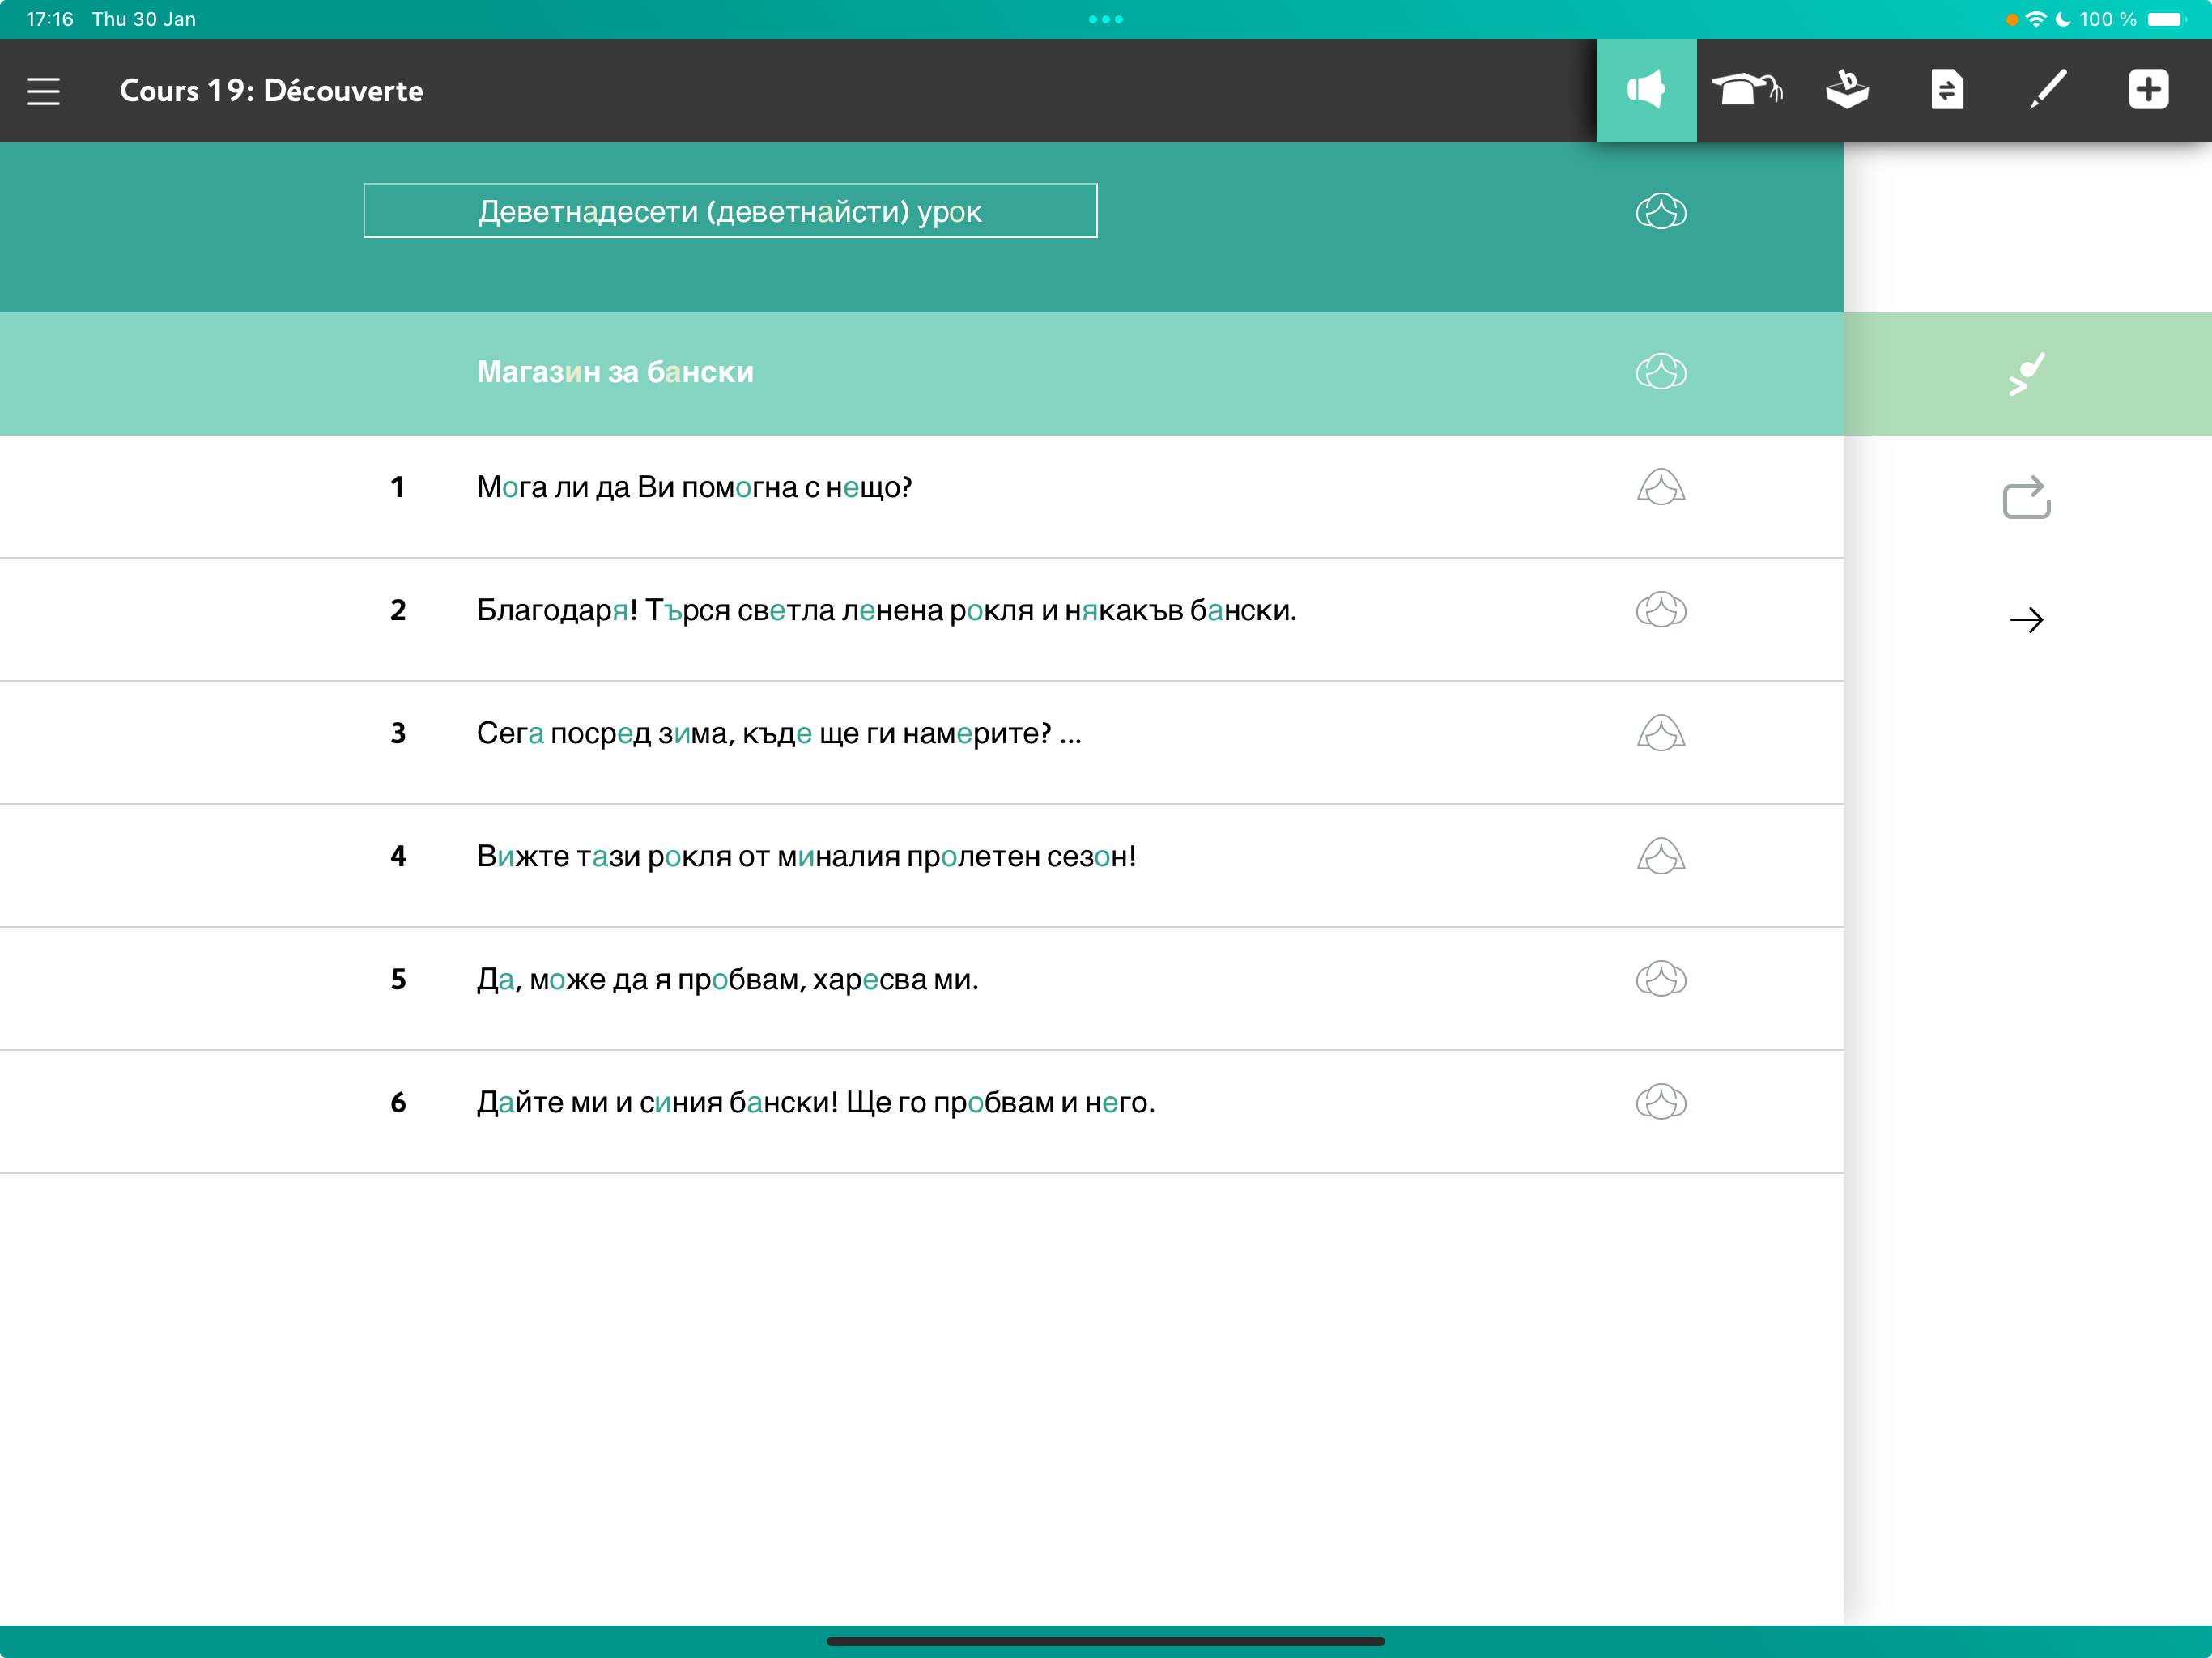2212x1658 pixels.
Task: Select sentence Да, може да я пробвам
Action: pyautogui.click(x=727, y=979)
